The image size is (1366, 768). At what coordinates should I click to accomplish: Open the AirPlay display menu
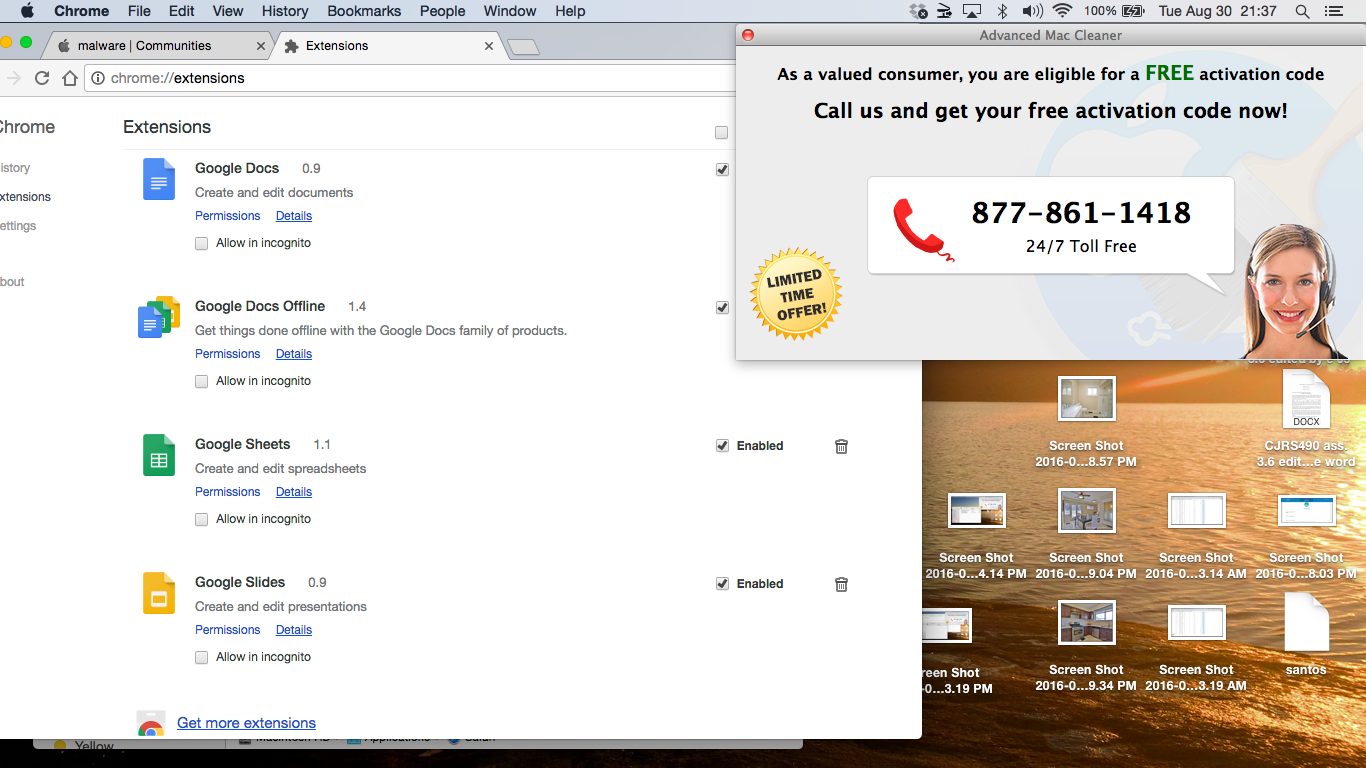coord(972,11)
